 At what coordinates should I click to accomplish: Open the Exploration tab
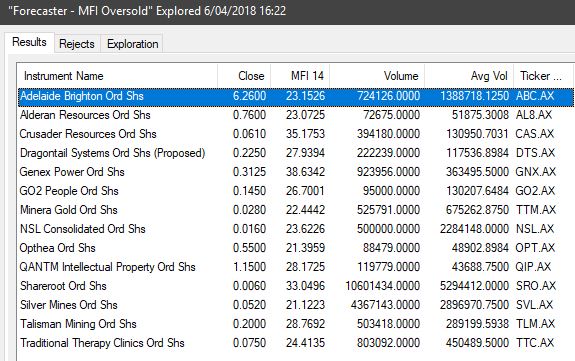132,44
